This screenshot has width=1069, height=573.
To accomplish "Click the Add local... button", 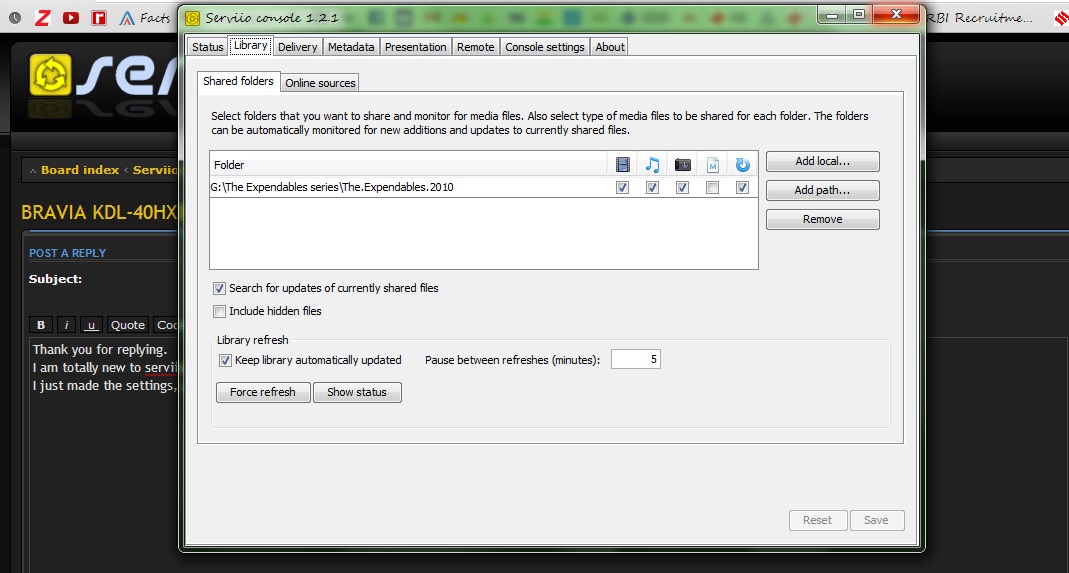I will click(x=822, y=162).
